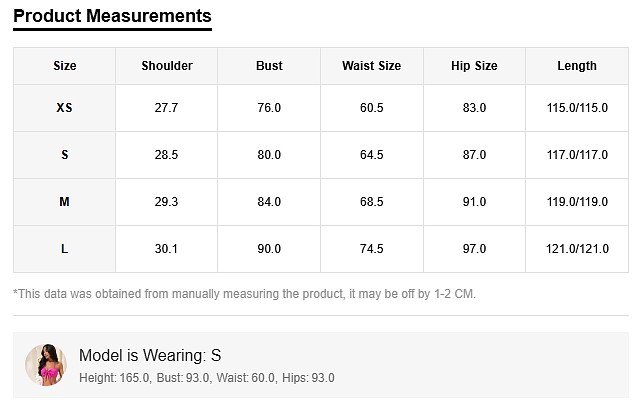
Task: Click the M size row label
Action: pyautogui.click(x=65, y=202)
